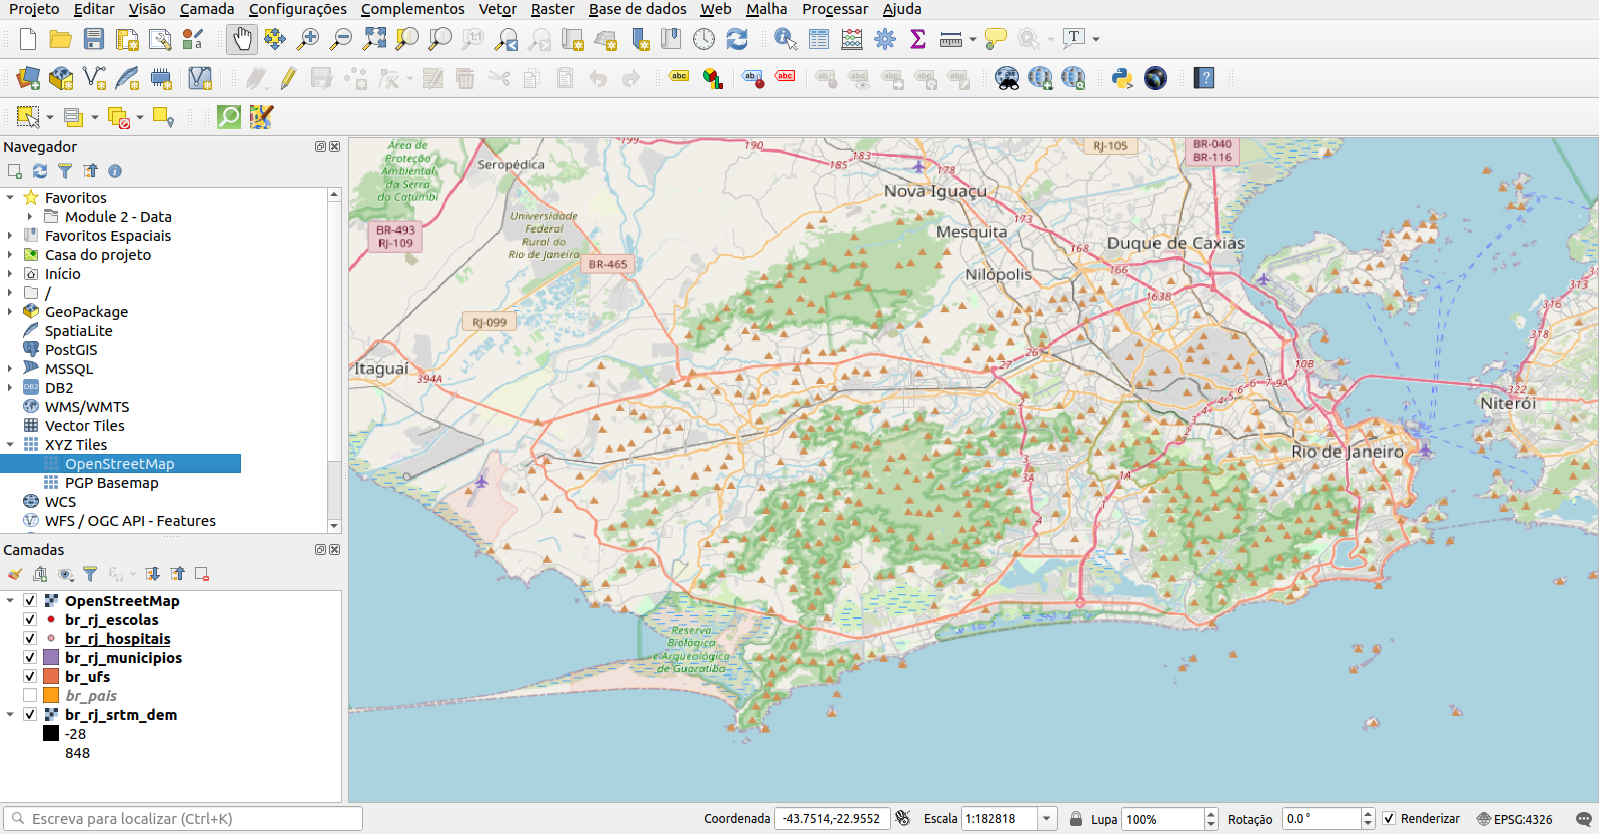Image resolution: width=1599 pixels, height=834 pixels.
Task: Toggle visibility of OpenStreetMap layer
Action: pos(30,601)
